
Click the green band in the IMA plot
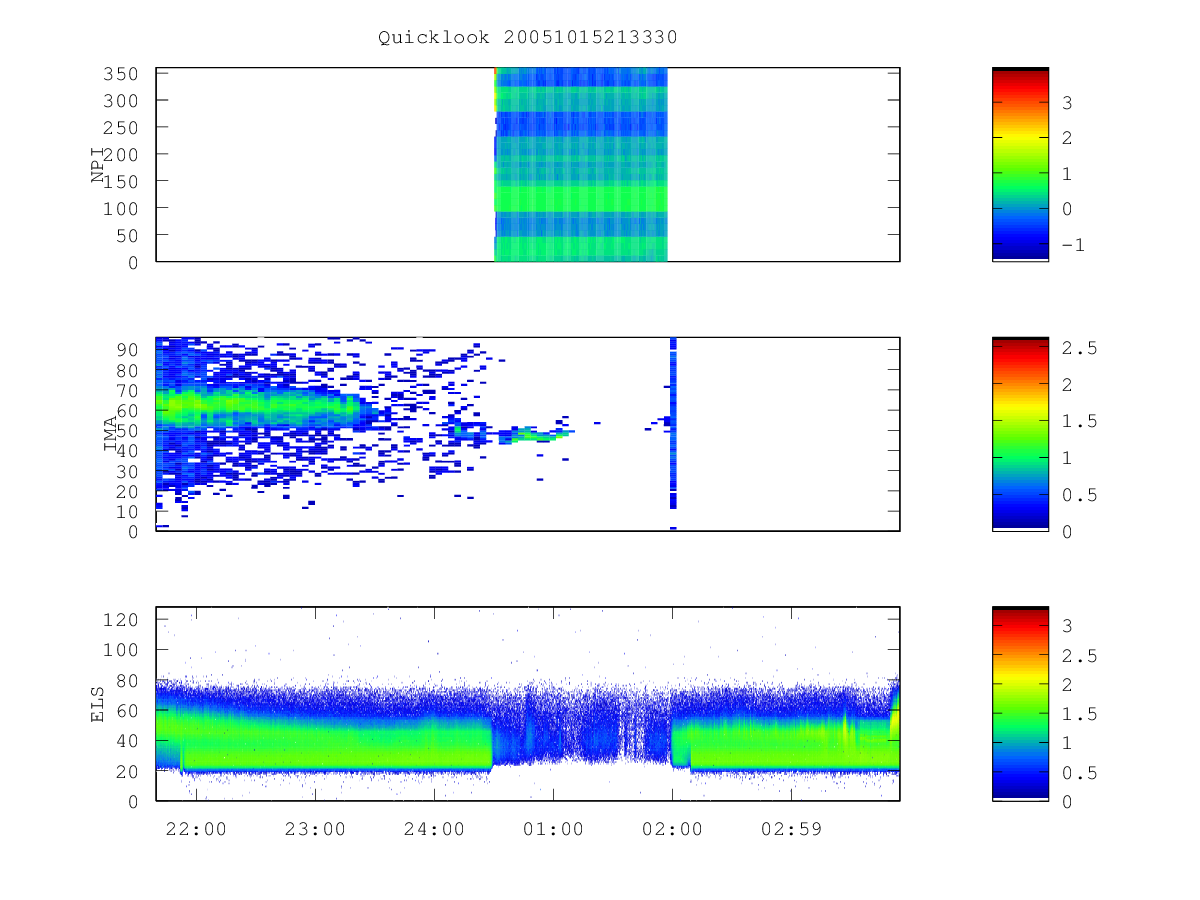(260, 408)
